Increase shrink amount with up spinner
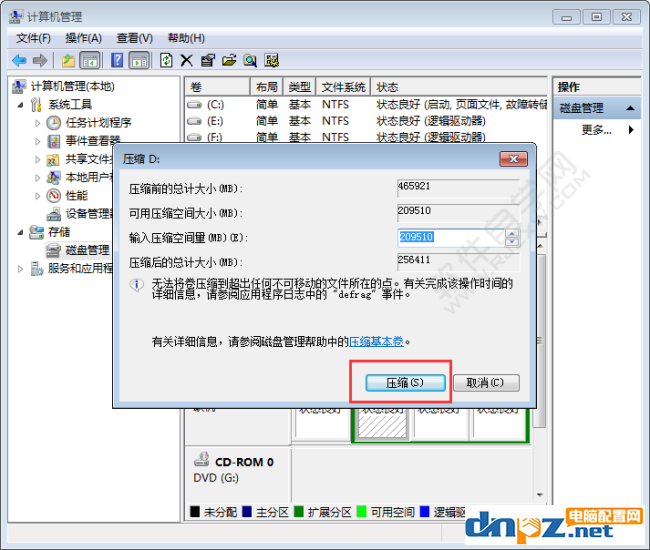Image resolution: width=650 pixels, height=550 pixels. 512,233
